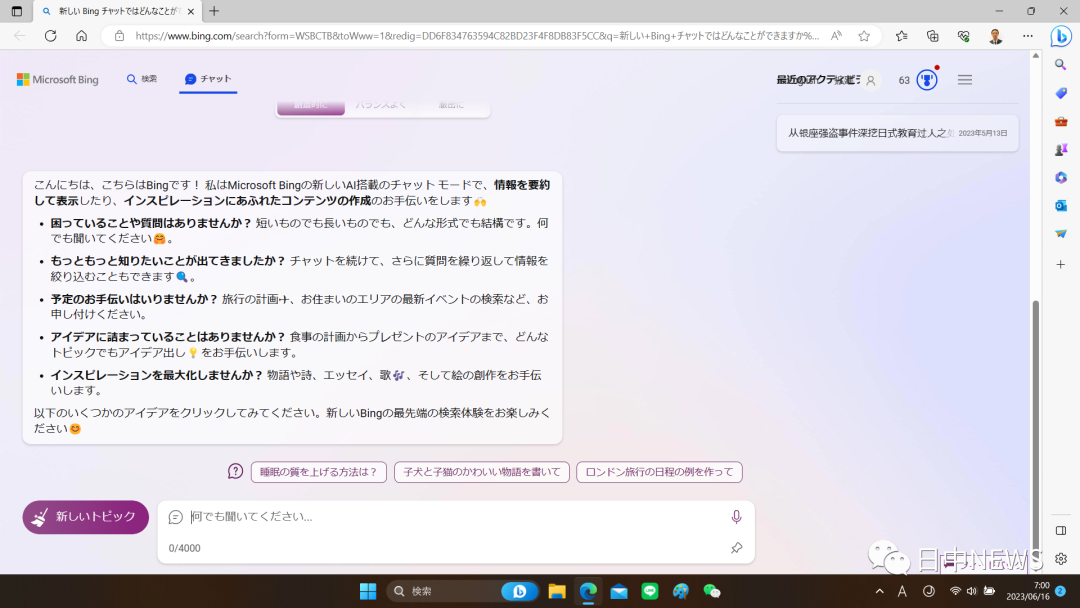This screenshot has height=608, width=1080.
Task: Open WeChat from the taskbar
Action: (712, 591)
